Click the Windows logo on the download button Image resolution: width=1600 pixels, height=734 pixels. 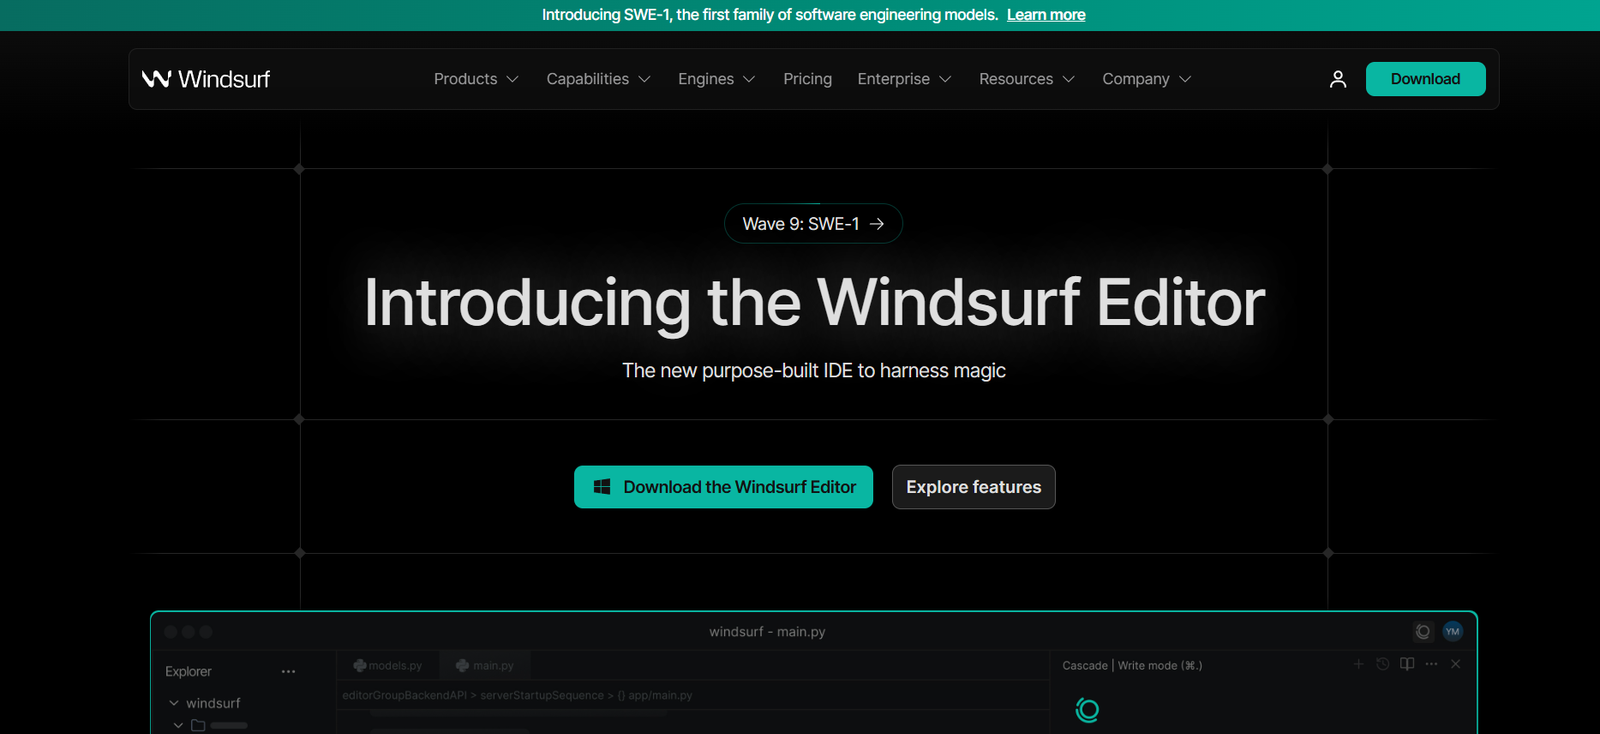point(602,487)
